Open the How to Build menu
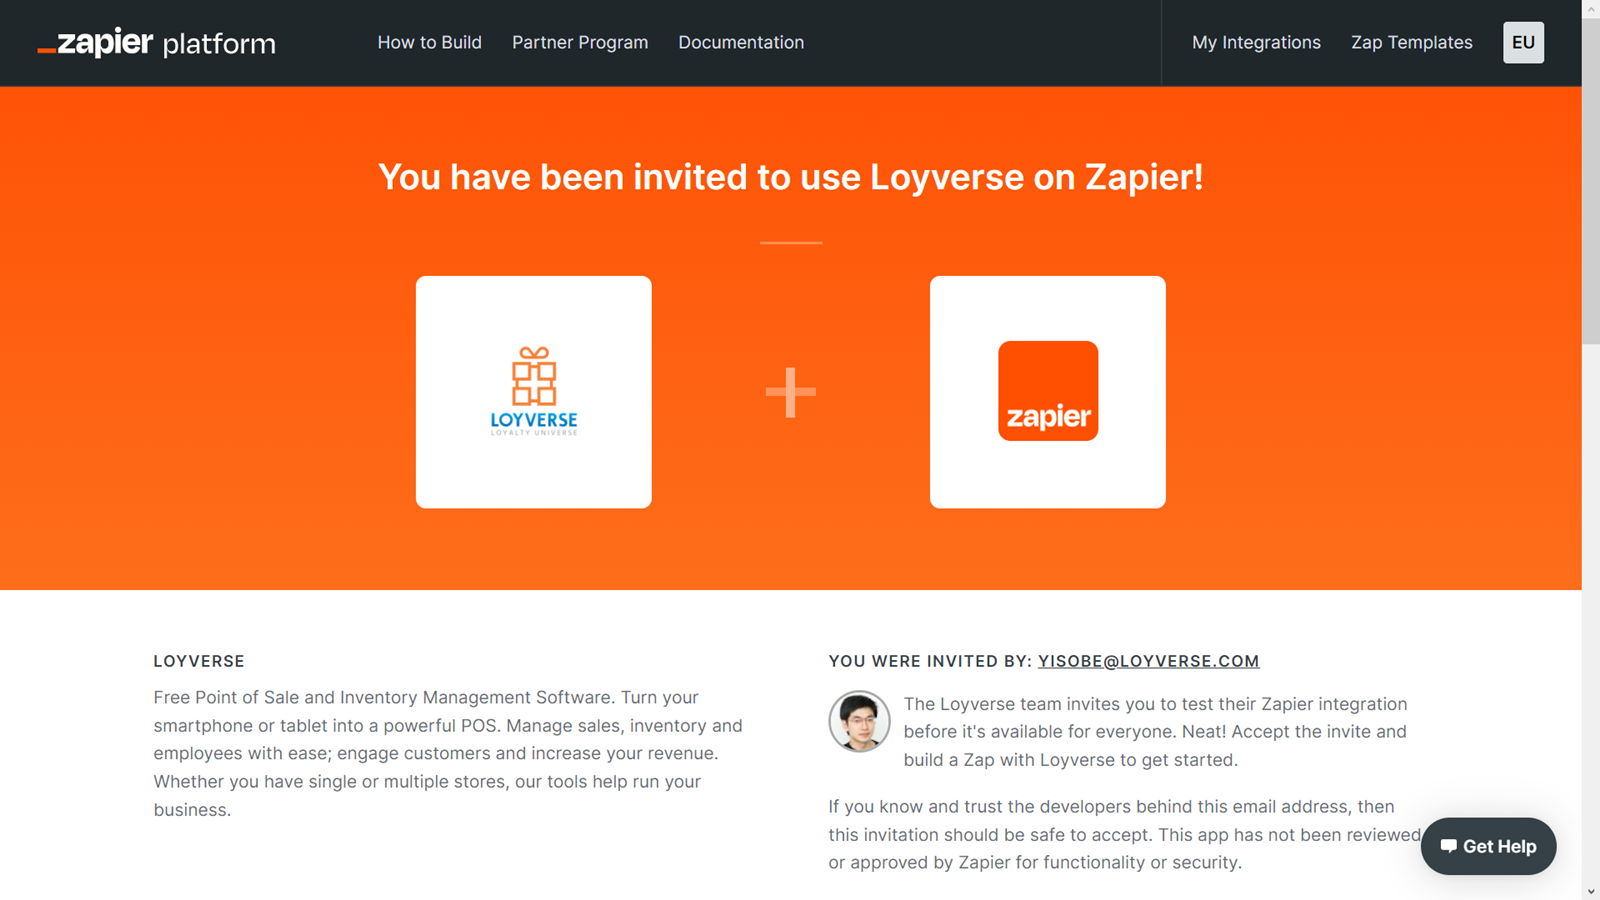 429,42
